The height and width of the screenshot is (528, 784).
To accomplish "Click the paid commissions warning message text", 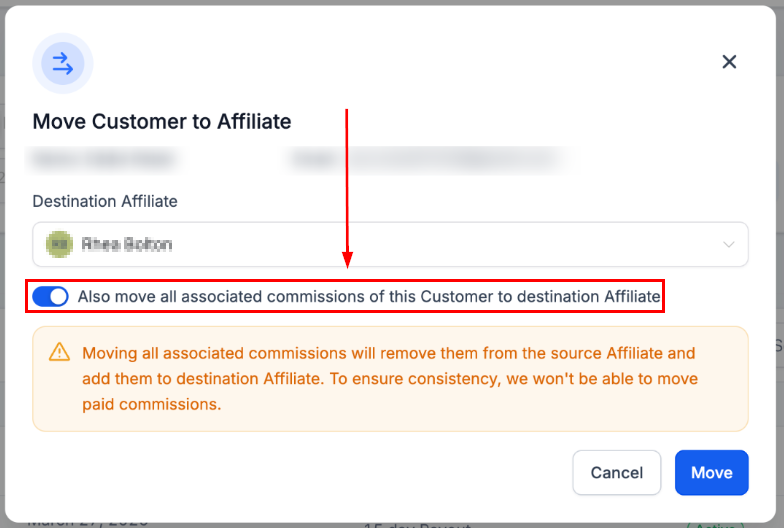I will point(390,379).
